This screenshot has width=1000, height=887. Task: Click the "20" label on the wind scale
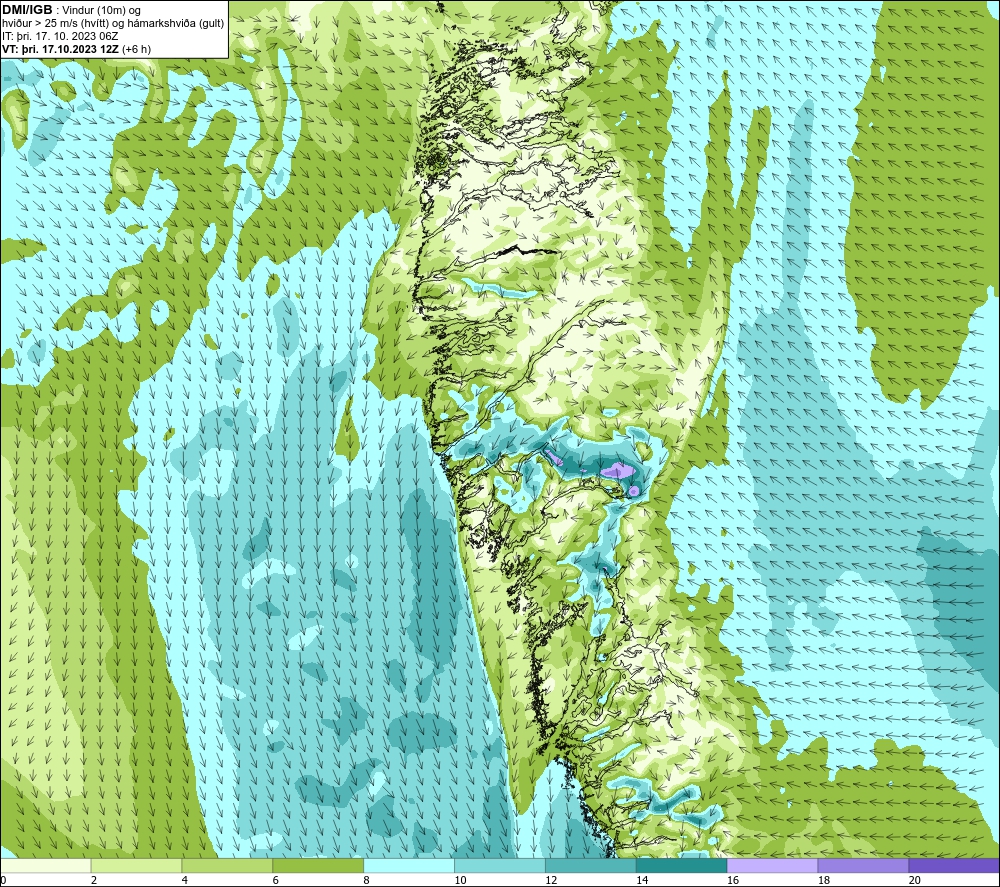914,880
